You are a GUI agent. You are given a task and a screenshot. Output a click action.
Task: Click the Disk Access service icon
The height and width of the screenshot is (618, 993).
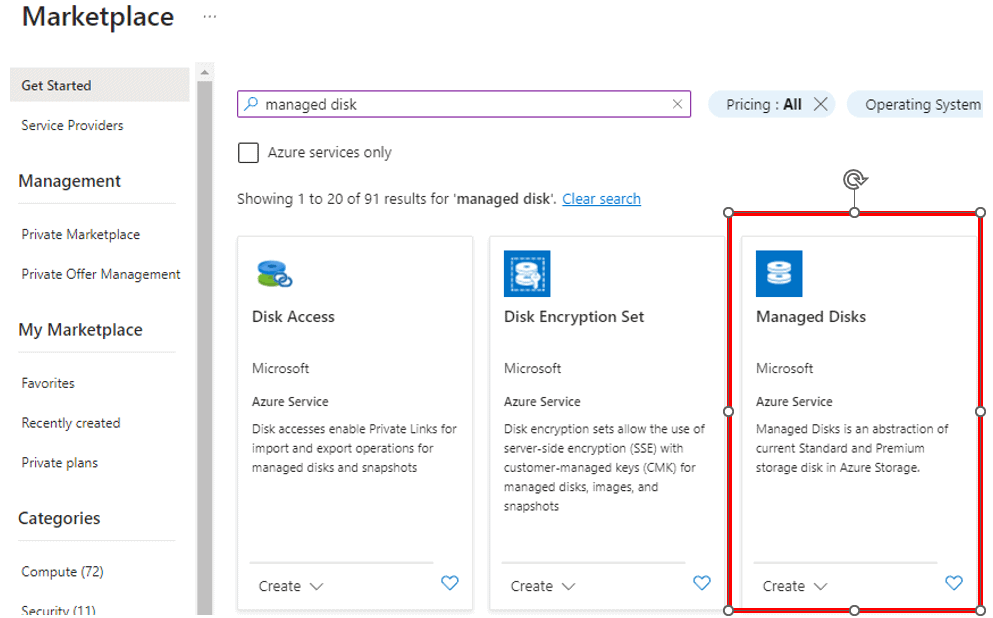(x=275, y=273)
